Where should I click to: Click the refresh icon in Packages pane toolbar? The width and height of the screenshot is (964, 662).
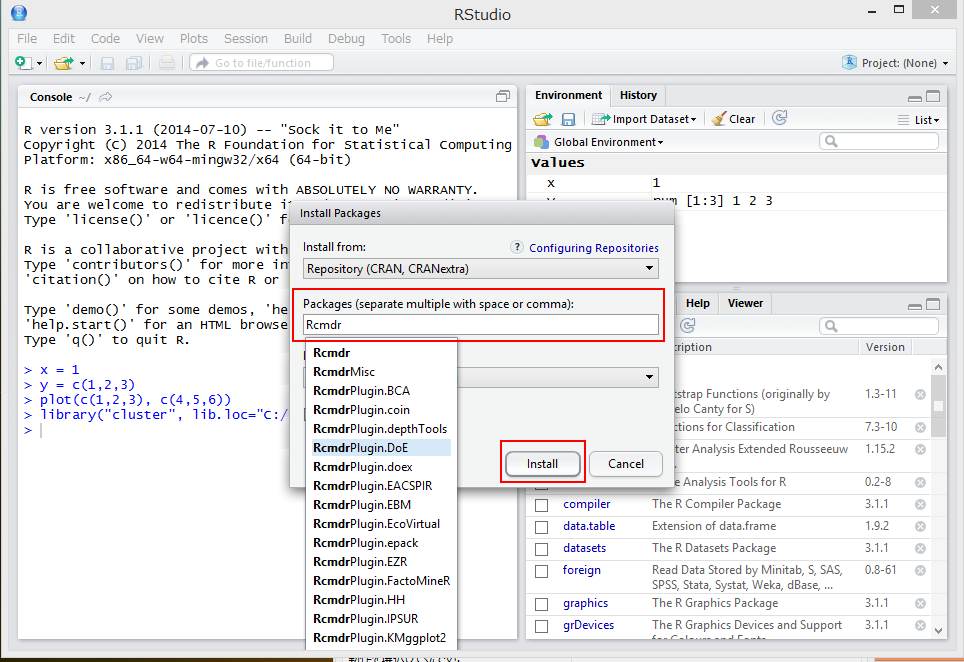click(687, 325)
